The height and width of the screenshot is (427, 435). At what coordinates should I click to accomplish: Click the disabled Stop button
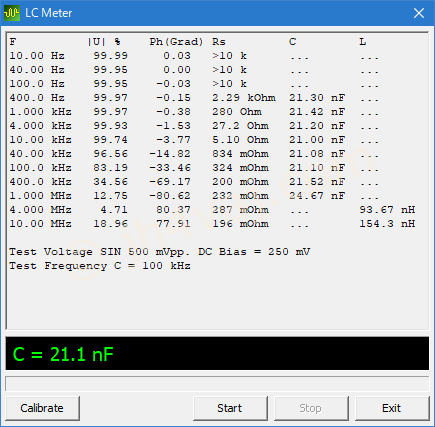click(311, 408)
